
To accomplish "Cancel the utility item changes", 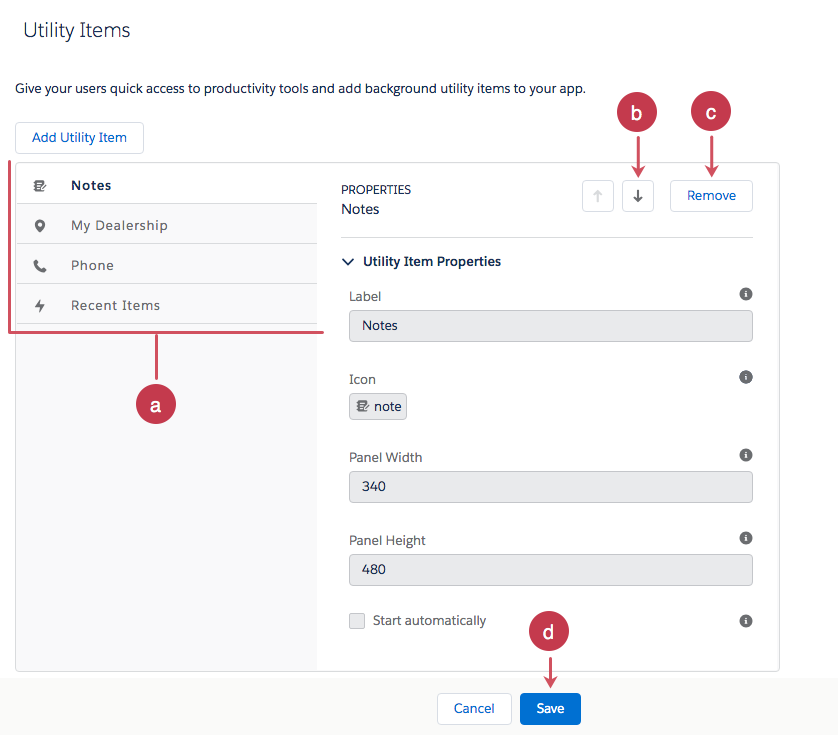I will coord(474,709).
